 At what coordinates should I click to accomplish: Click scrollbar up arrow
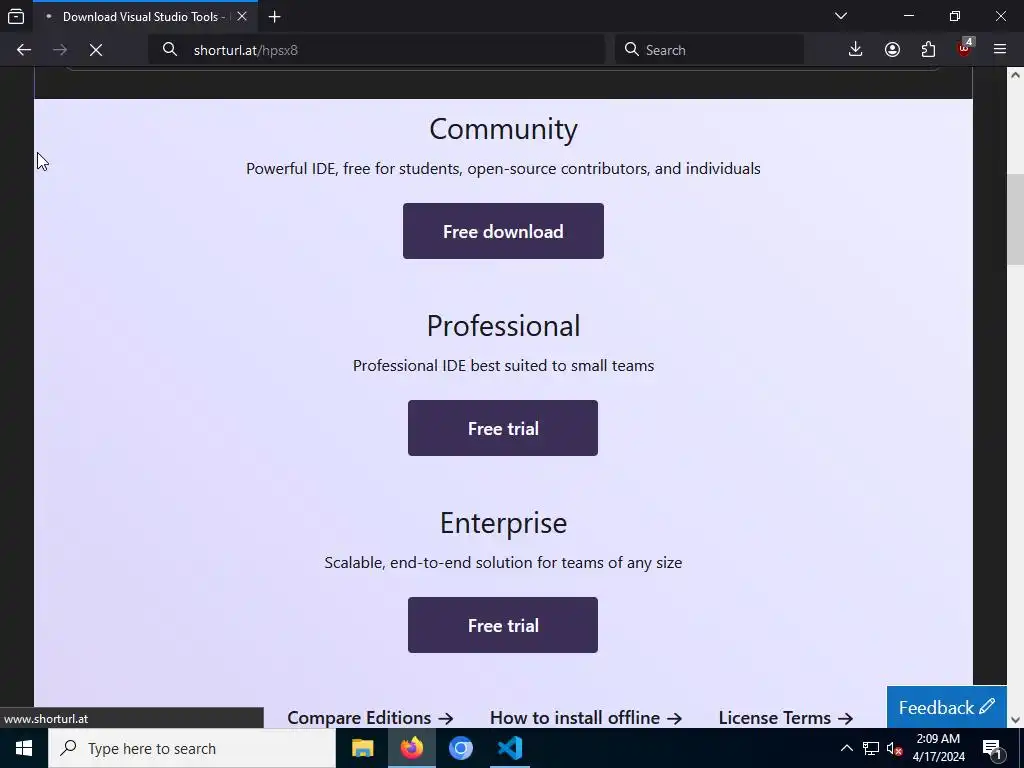pos(1015,75)
